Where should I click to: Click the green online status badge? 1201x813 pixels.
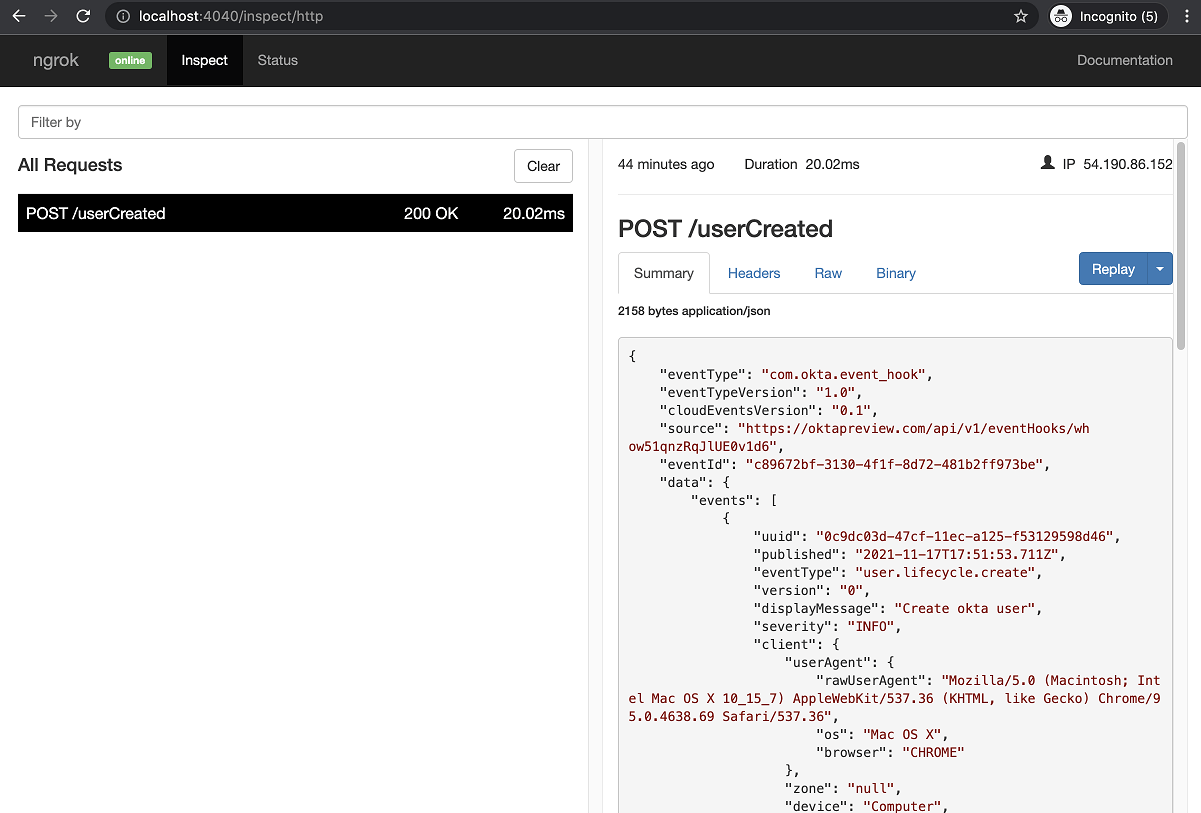point(130,60)
